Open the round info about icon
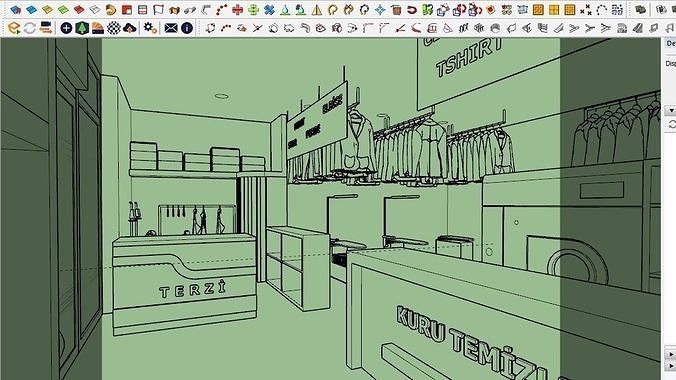 click(x=187, y=28)
